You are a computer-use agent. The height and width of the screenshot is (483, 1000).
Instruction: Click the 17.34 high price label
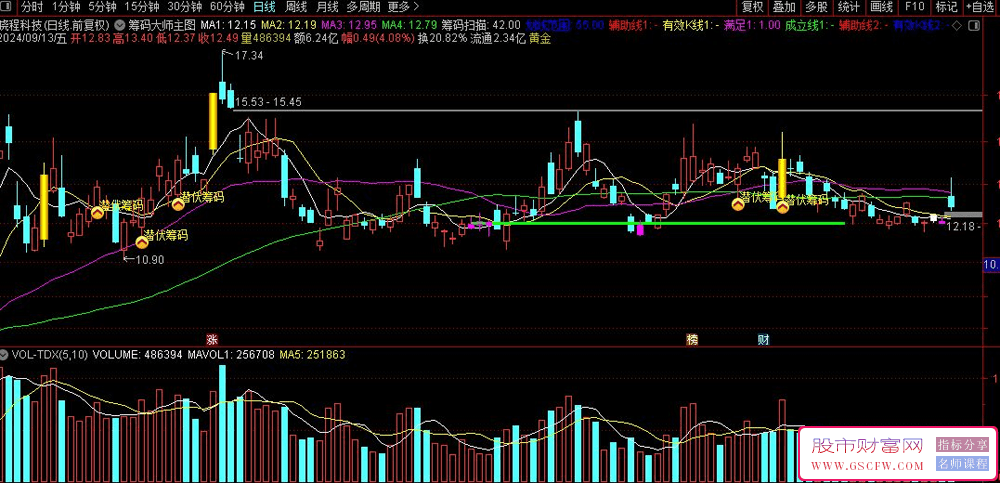[x=249, y=56]
